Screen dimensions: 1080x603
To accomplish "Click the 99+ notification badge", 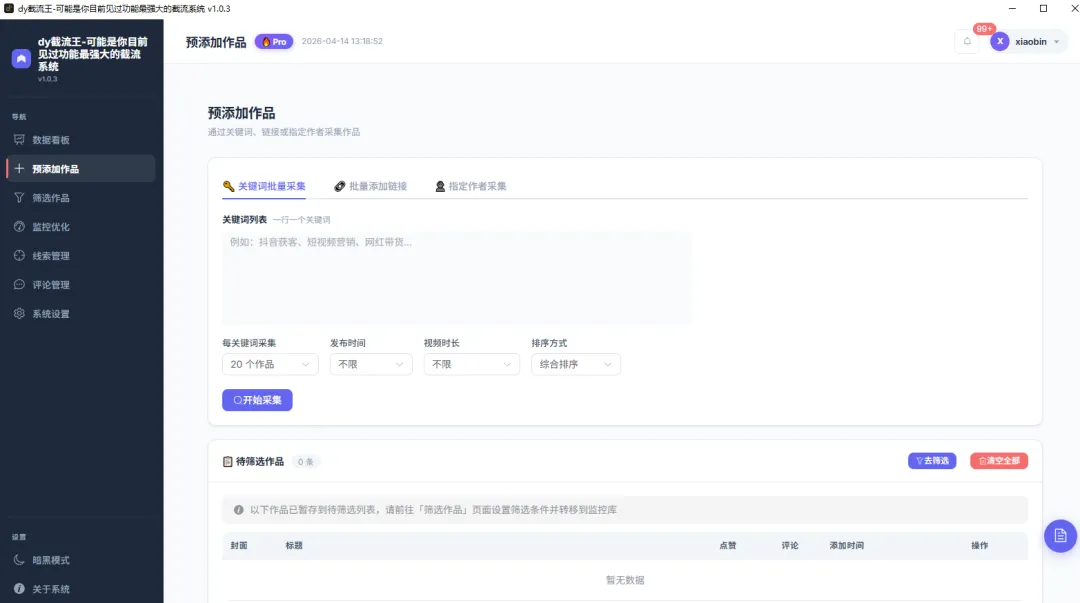I will [x=984, y=29].
